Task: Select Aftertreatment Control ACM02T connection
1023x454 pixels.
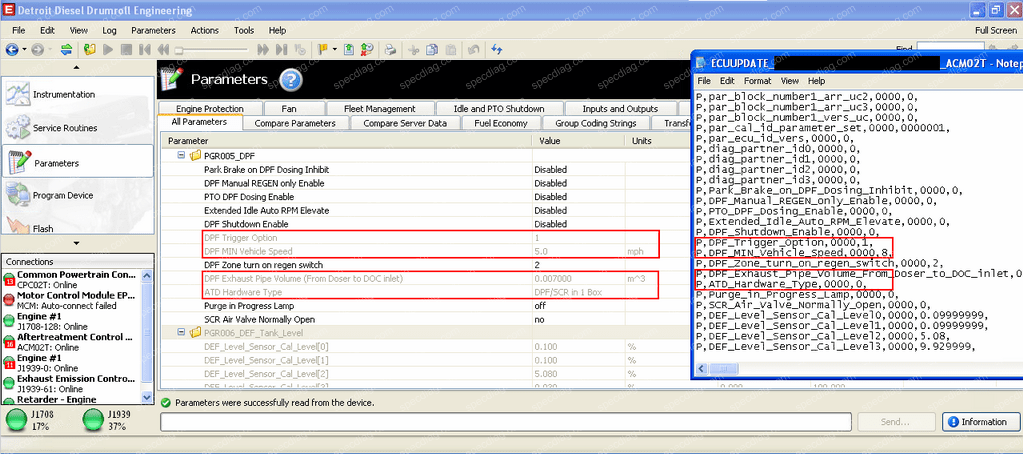Action: tap(71, 342)
